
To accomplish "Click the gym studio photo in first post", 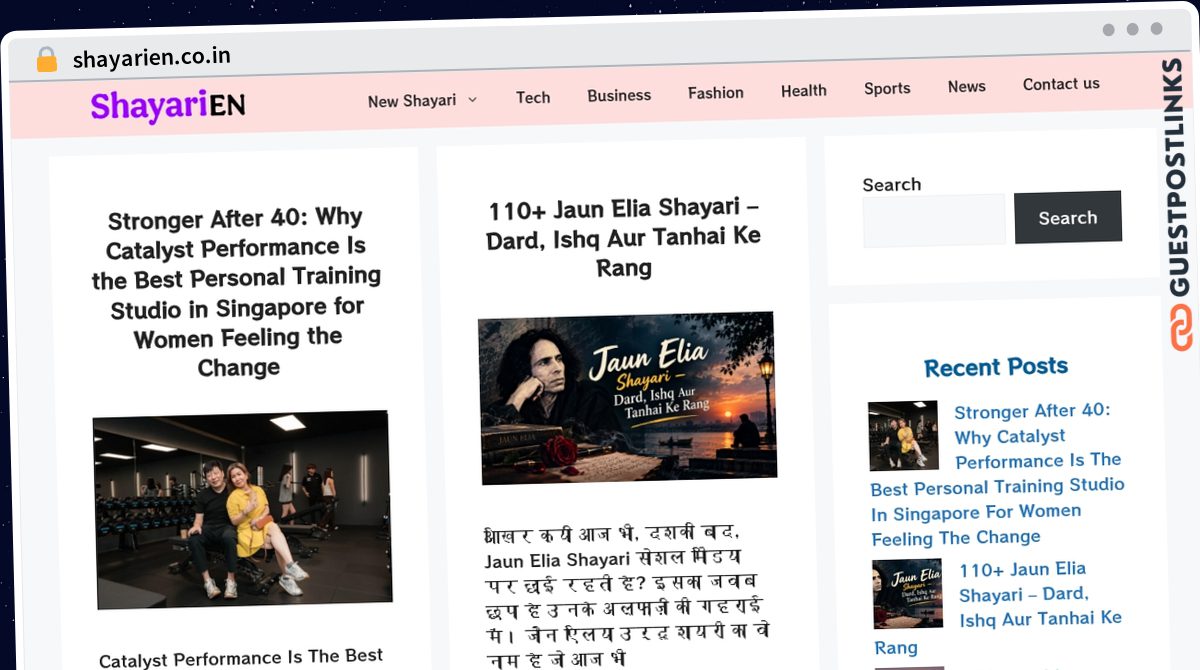I will point(242,508).
